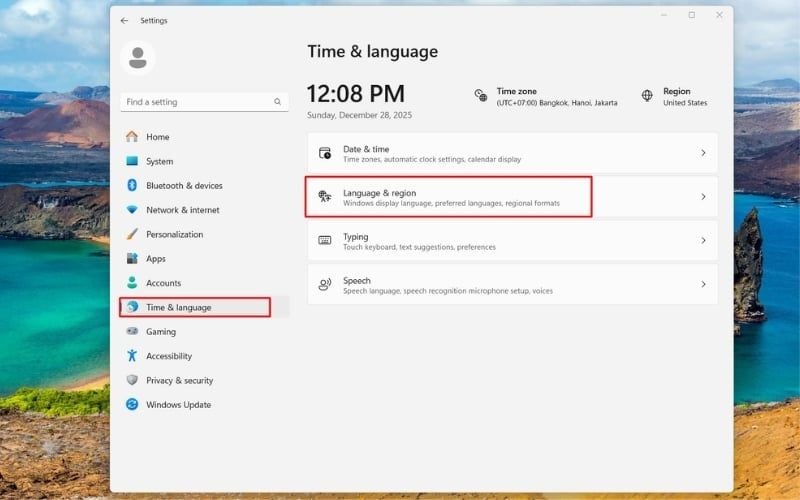Image resolution: width=800 pixels, height=500 pixels.
Task: Click "Windows display language, preferred languages" description
Action: (x=451, y=203)
